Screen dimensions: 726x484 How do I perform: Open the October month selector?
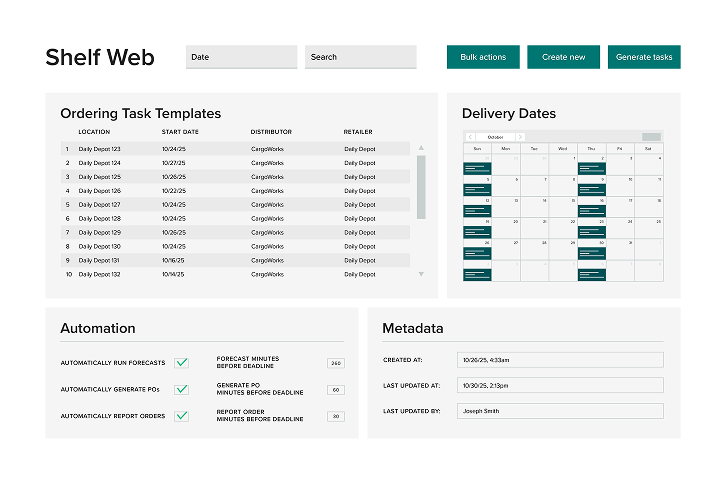(x=495, y=137)
